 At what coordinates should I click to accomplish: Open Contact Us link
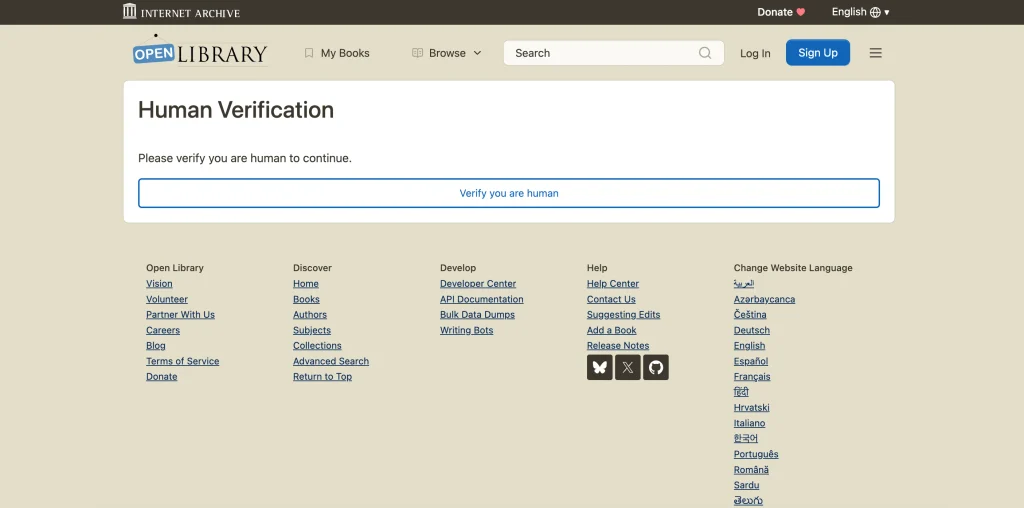611,299
